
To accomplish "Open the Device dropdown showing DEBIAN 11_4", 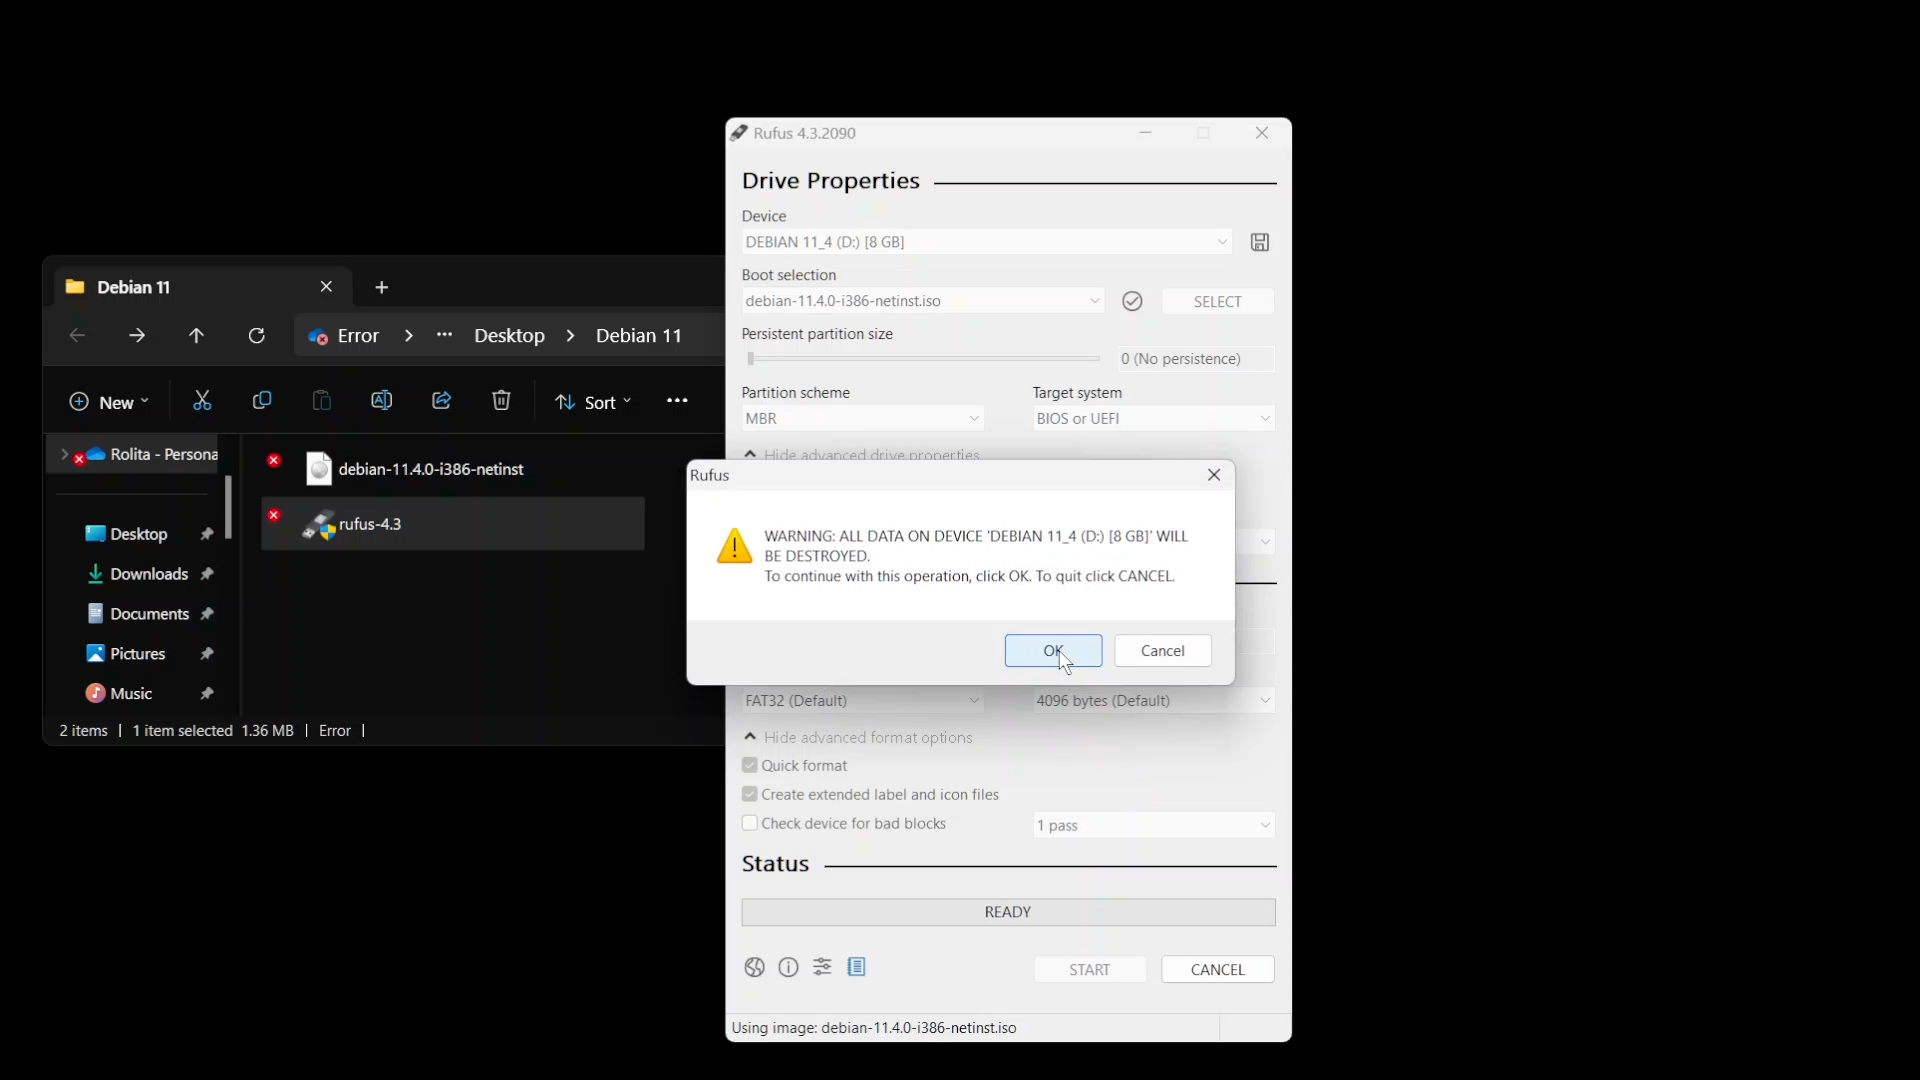I will pyautogui.click(x=987, y=242).
